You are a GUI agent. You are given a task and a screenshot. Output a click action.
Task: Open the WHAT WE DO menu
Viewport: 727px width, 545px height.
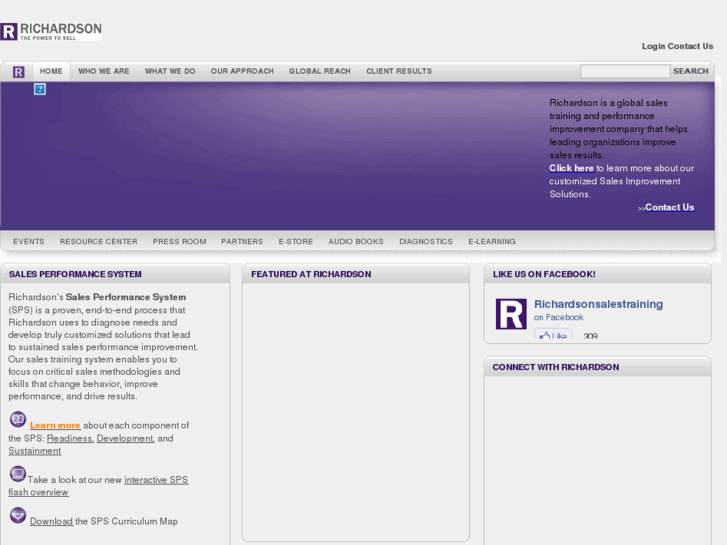pyautogui.click(x=170, y=71)
